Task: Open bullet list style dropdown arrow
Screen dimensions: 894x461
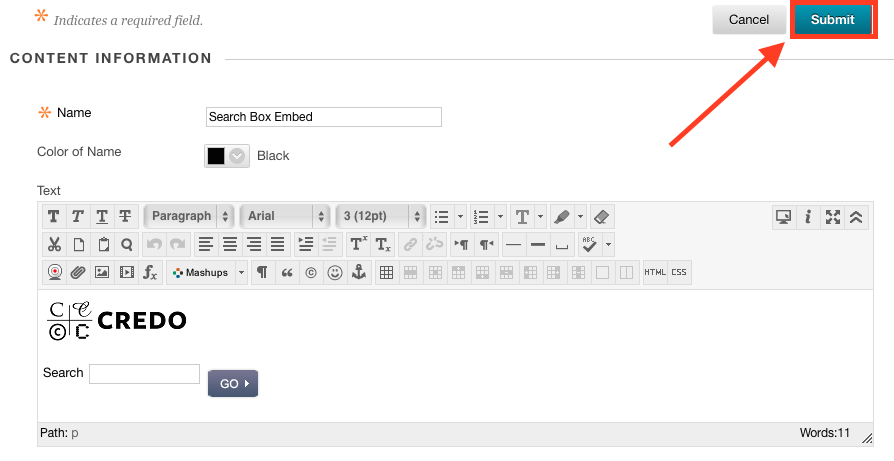Action: 461,217
